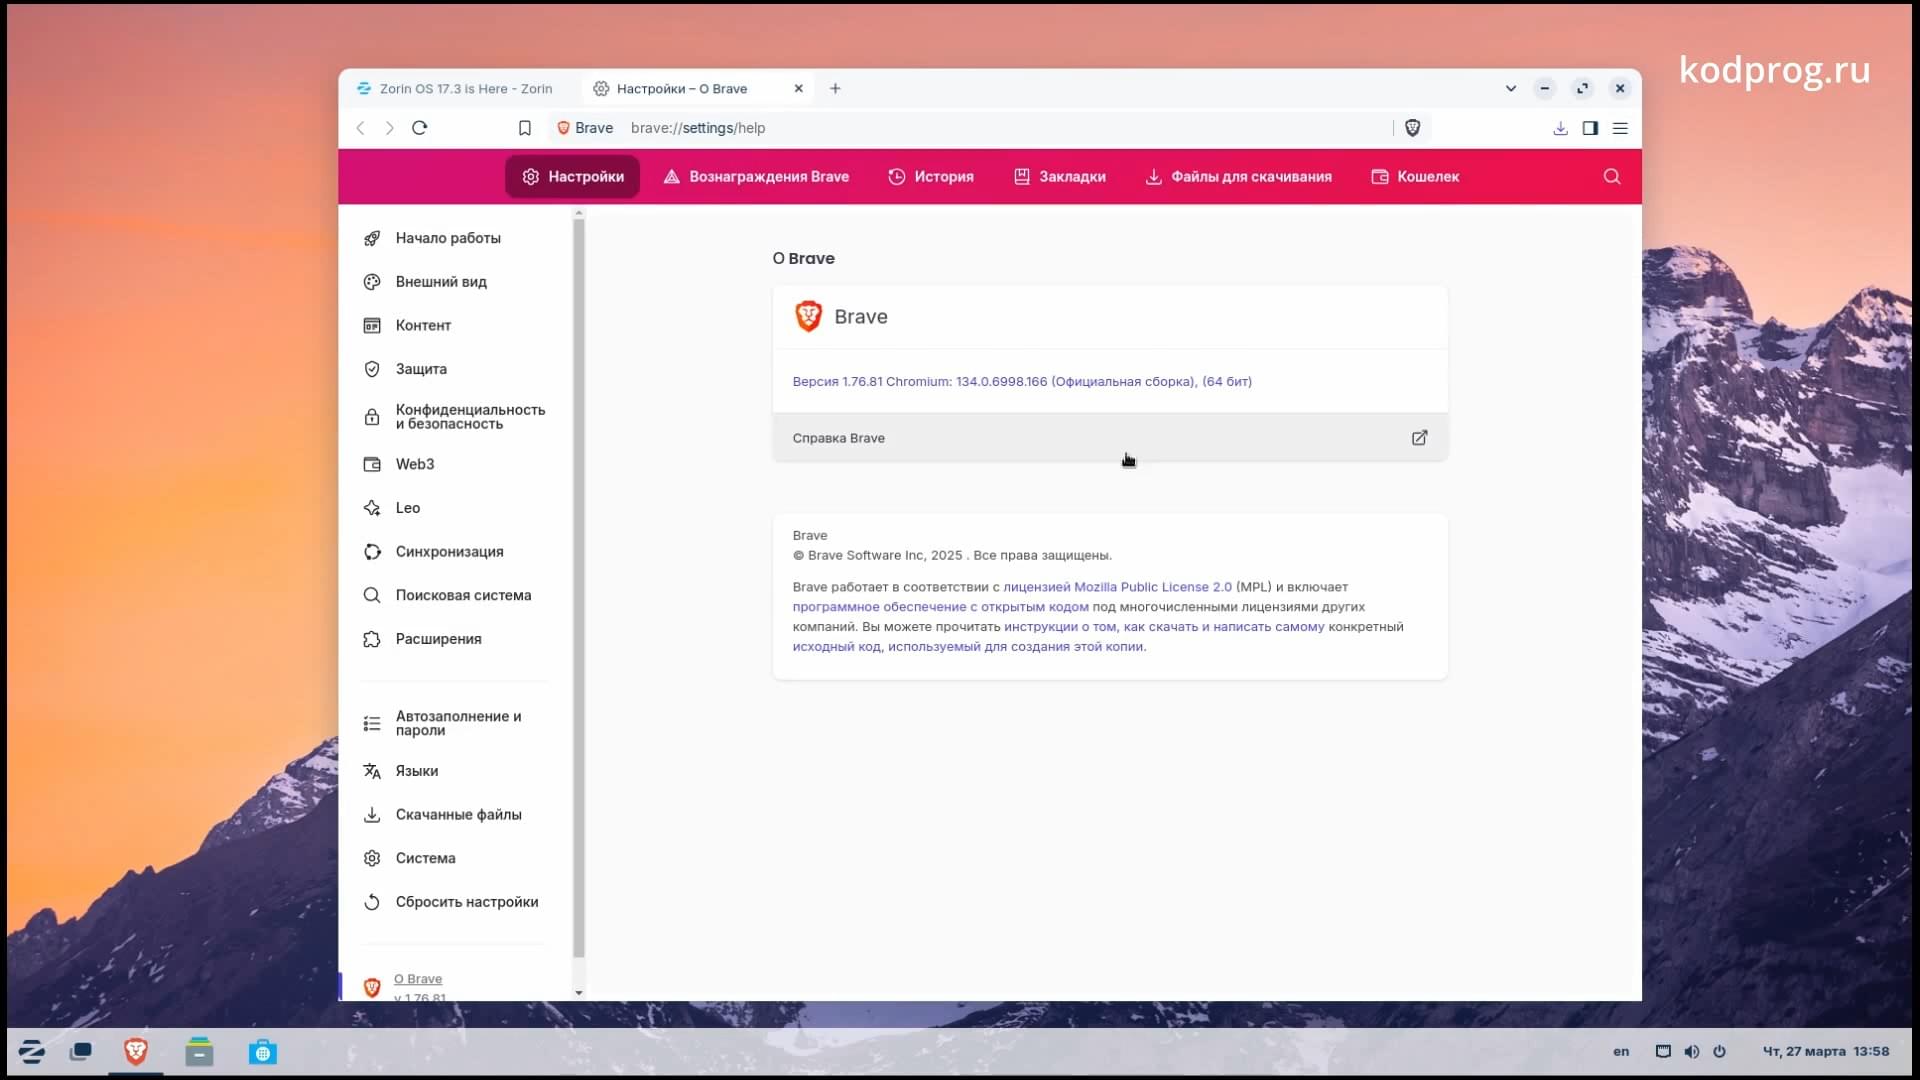Open the downloads icon in browser toolbar

pyautogui.click(x=1560, y=128)
